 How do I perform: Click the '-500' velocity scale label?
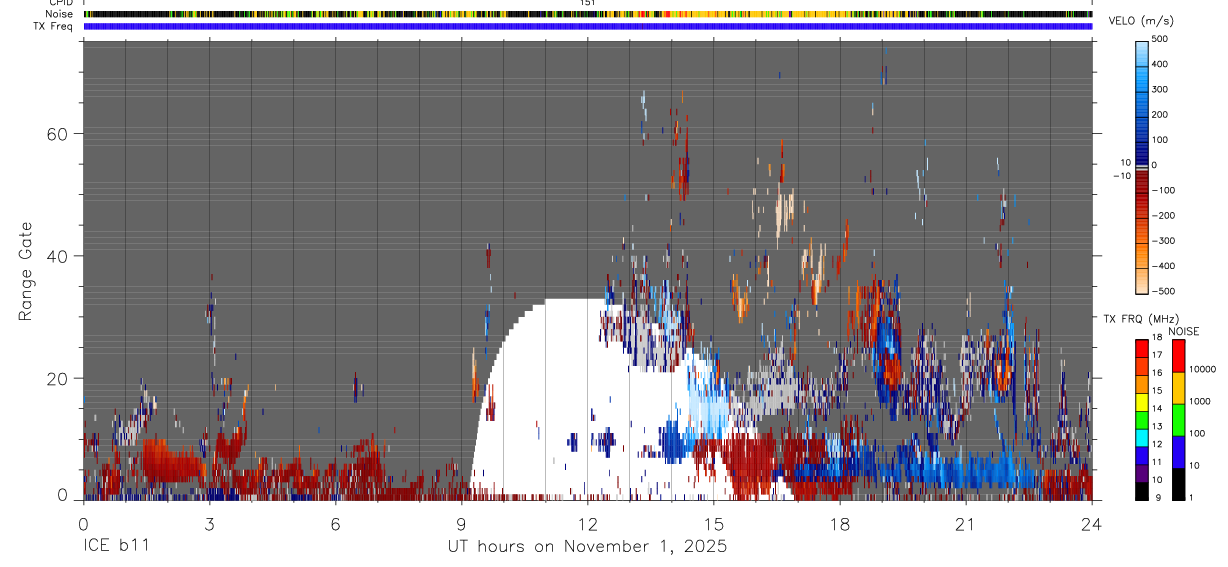coord(1164,291)
